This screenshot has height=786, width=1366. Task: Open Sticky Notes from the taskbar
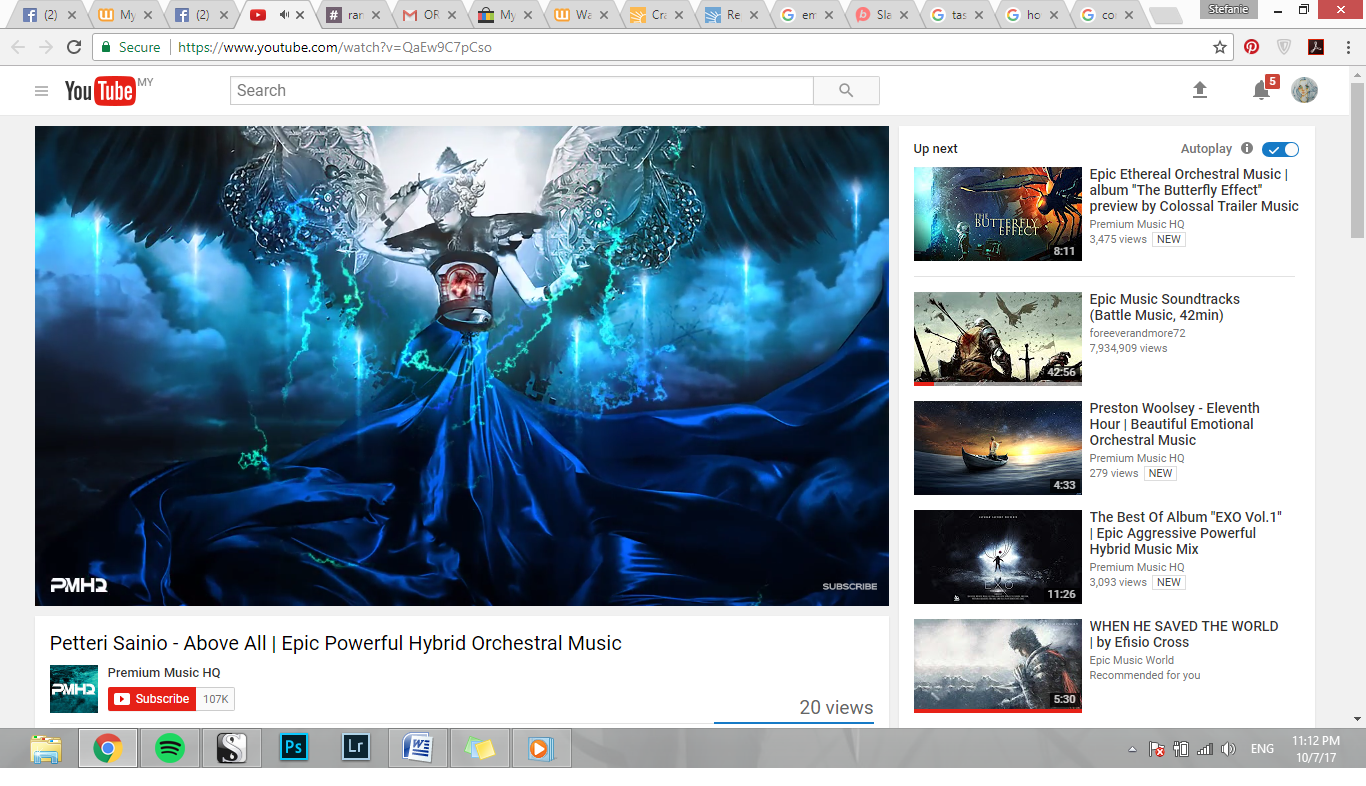480,748
